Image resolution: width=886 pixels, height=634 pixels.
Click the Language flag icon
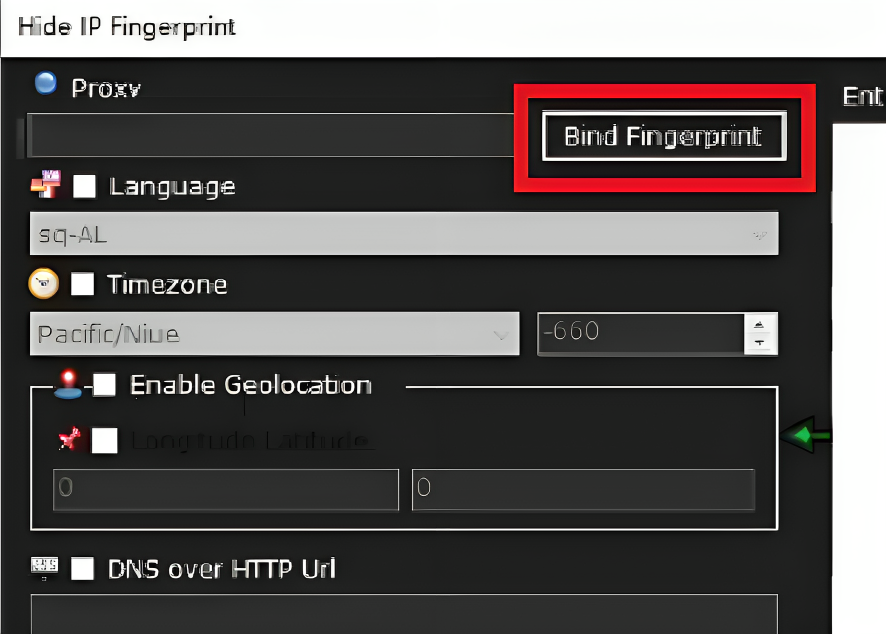46,184
